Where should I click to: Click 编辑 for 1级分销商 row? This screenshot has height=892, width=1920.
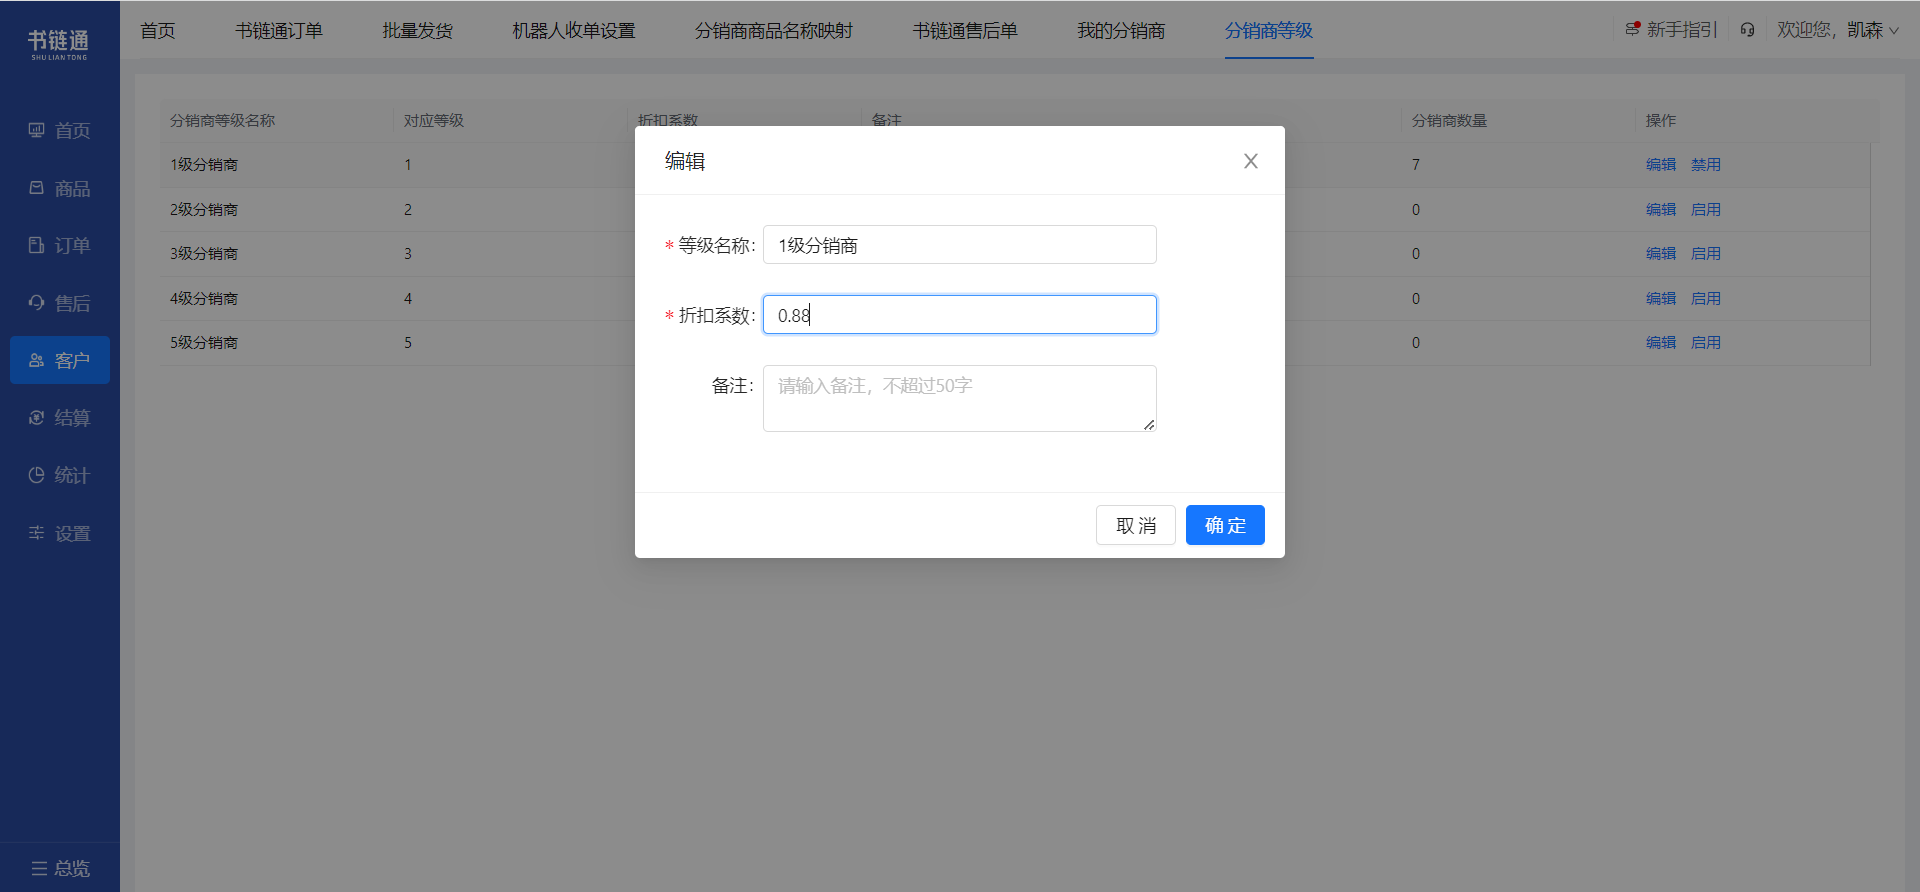[x=1661, y=165]
